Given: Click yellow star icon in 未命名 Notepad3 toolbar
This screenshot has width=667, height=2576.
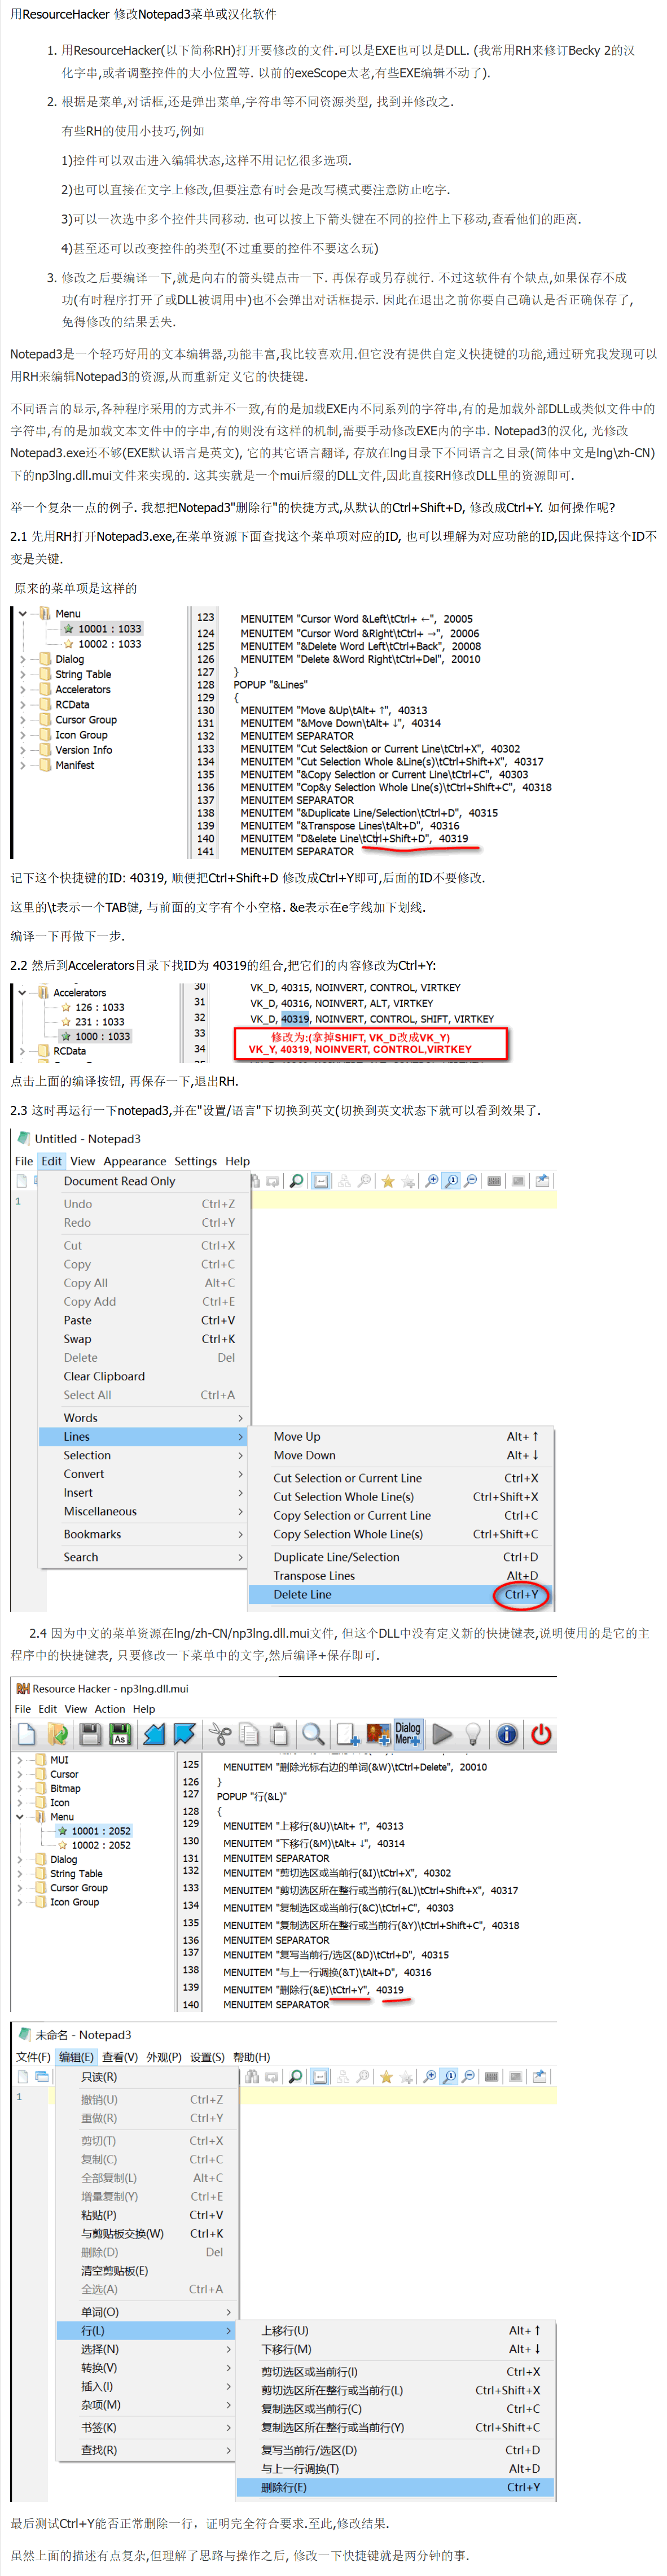Looking at the screenshot, I should pyautogui.click(x=386, y=2077).
